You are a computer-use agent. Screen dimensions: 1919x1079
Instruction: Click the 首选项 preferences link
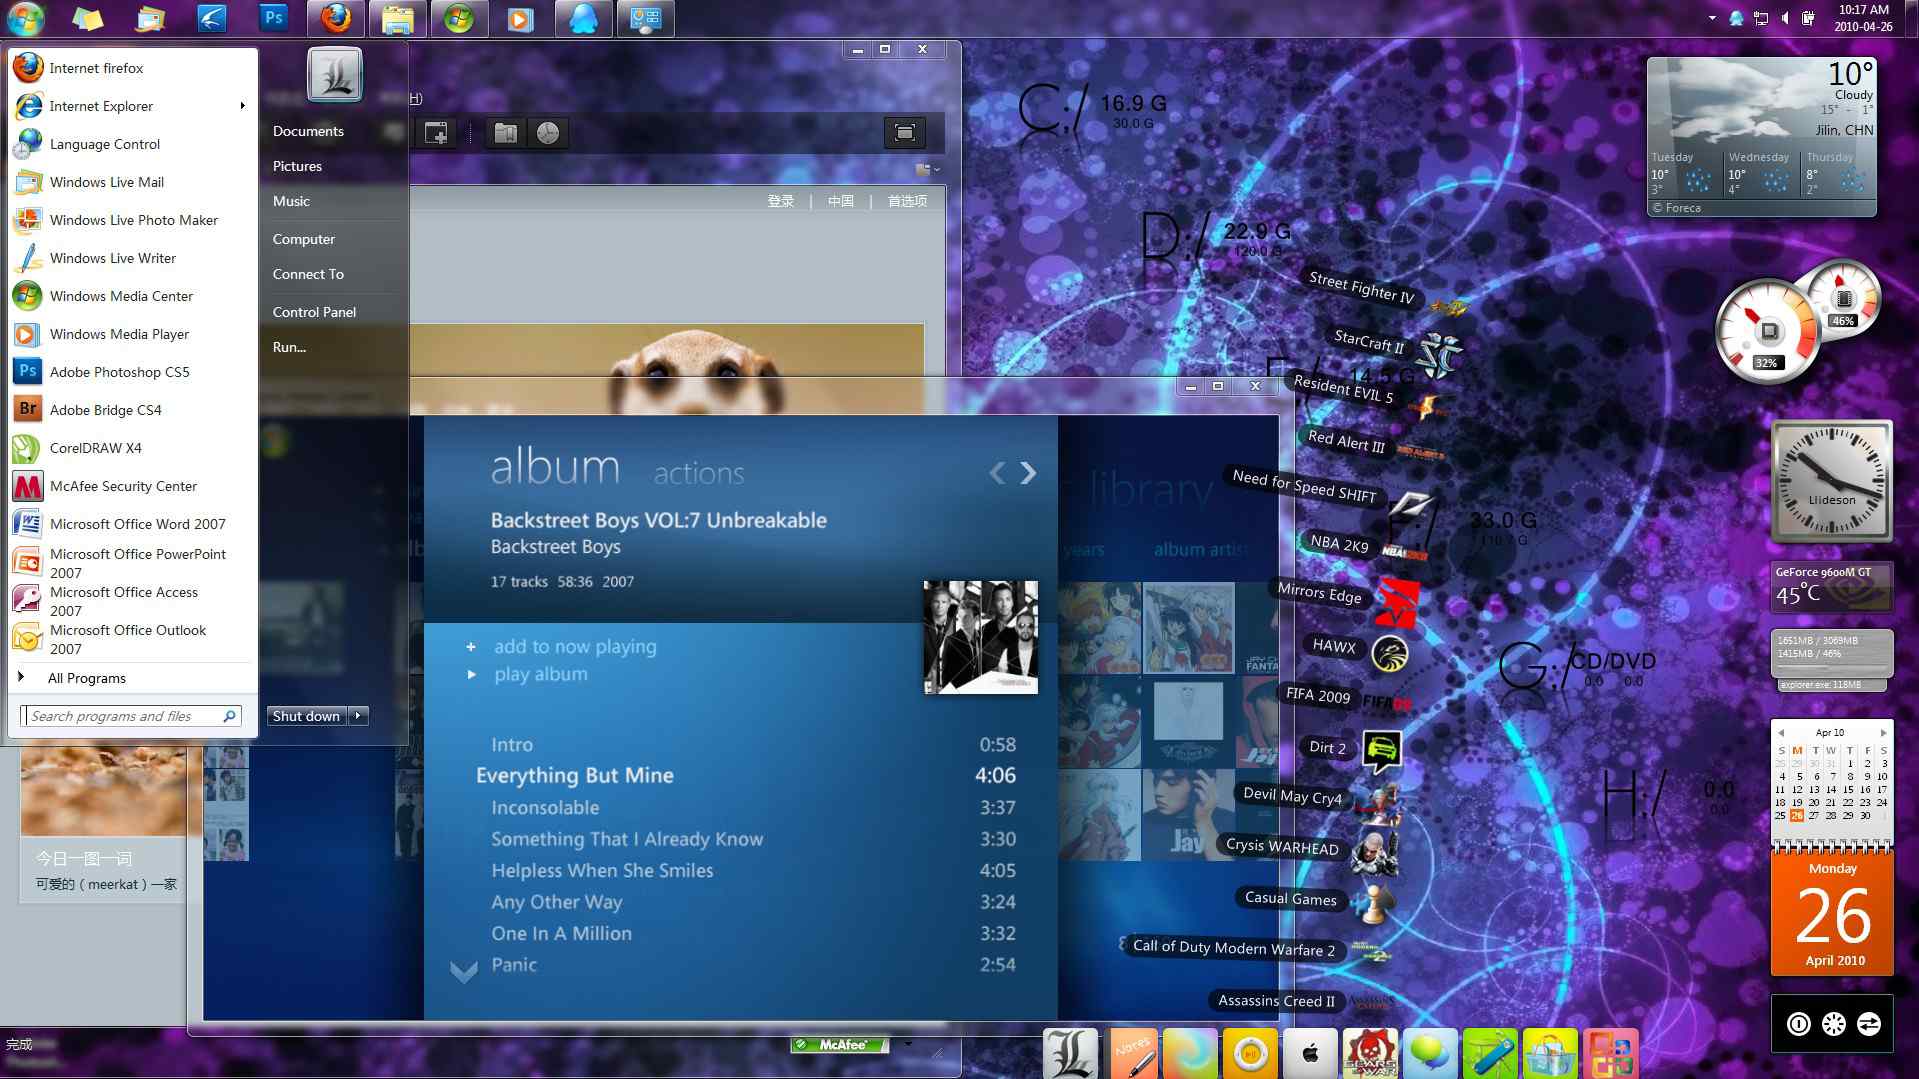click(x=907, y=201)
